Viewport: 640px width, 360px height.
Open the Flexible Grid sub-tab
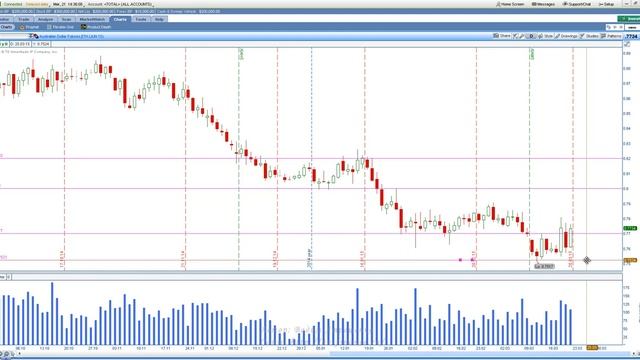(x=61, y=27)
